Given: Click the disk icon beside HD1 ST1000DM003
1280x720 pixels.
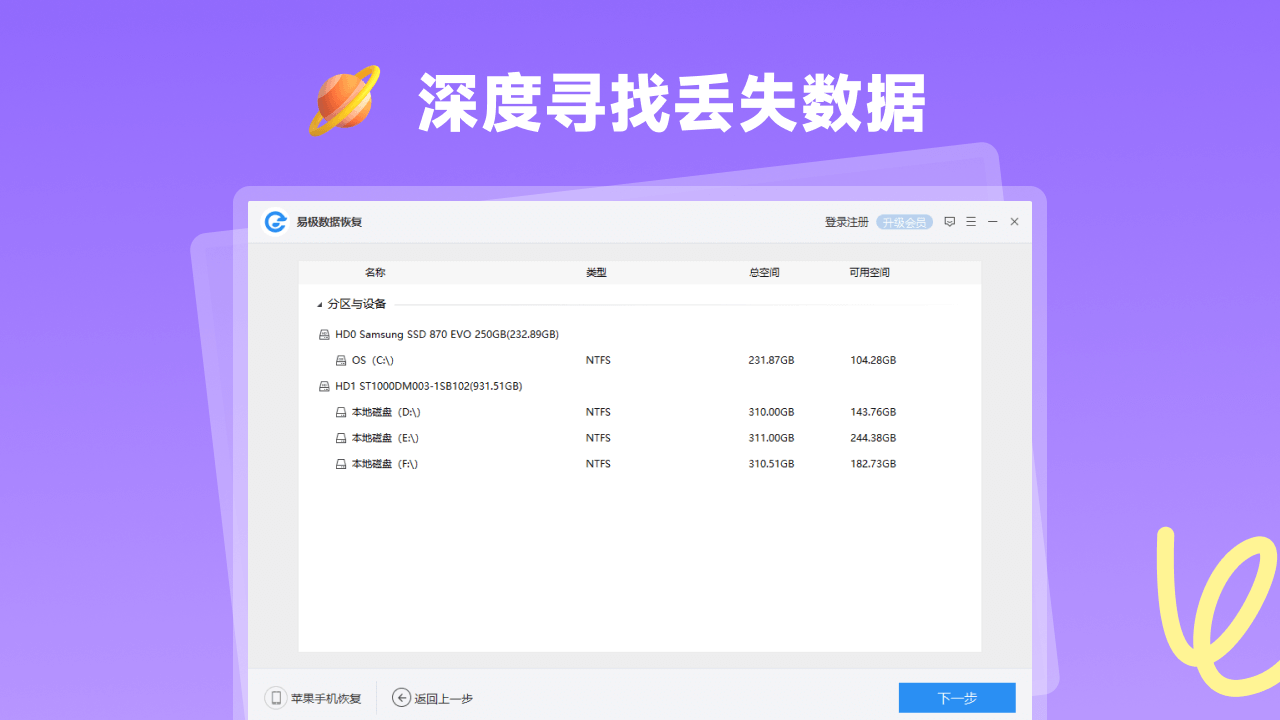Looking at the screenshot, I should (x=324, y=386).
